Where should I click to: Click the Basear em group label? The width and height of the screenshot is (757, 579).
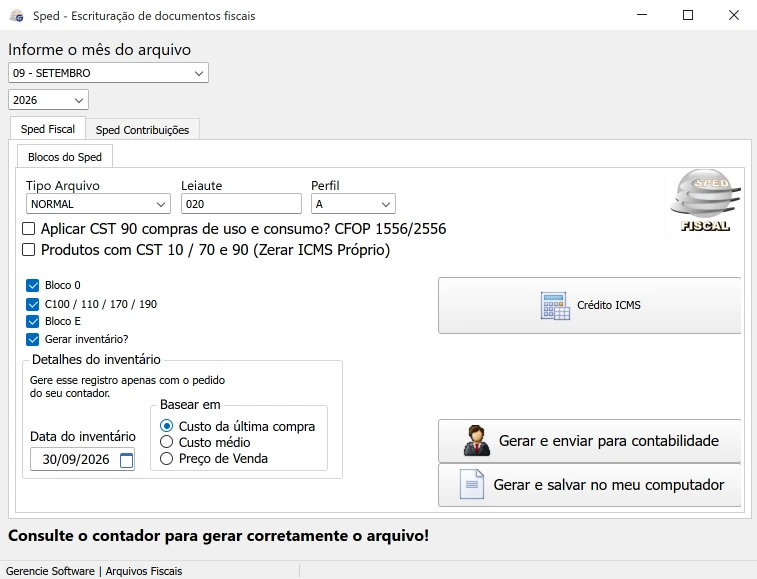pos(190,405)
